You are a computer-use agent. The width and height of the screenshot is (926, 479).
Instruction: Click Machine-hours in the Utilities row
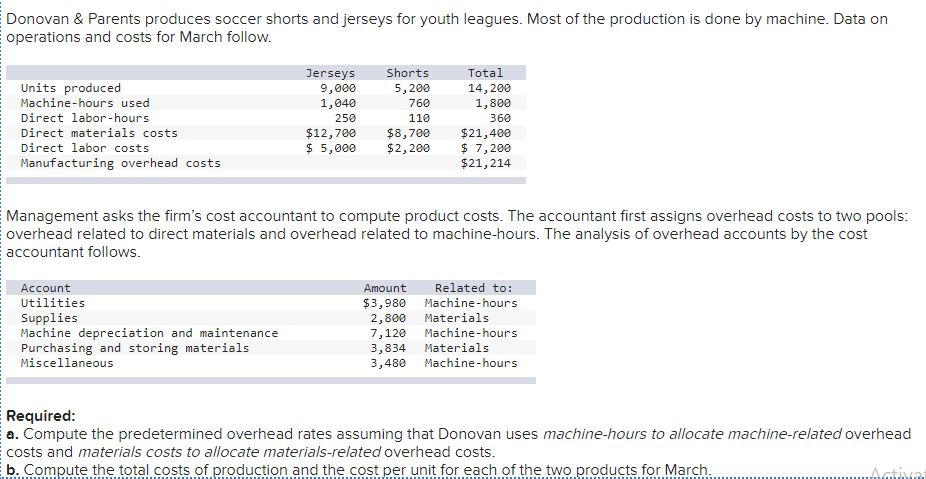point(471,303)
